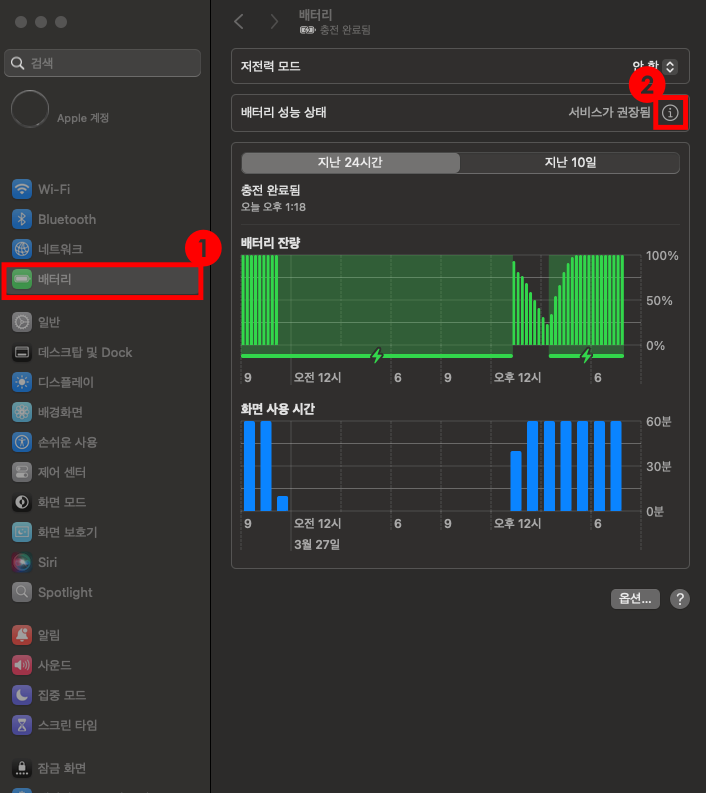Switch to 지난 10일 tab
Image resolution: width=706 pixels, height=793 pixels.
tap(570, 163)
